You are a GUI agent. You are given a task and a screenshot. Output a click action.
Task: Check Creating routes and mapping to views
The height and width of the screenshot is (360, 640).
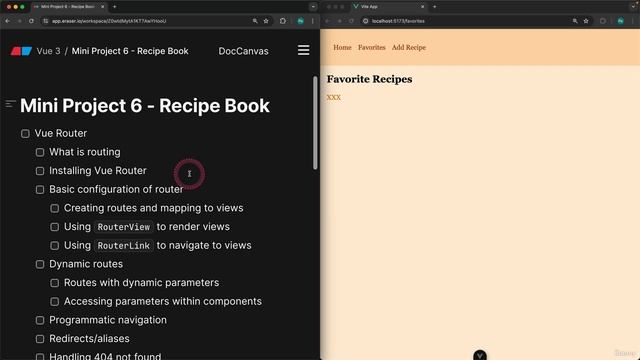click(55, 208)
